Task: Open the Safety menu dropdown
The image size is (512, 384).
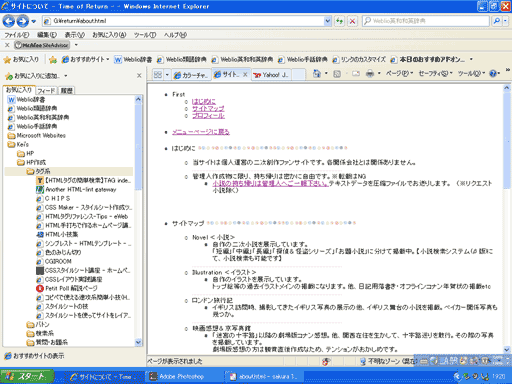Action: (x=435, y=73)
